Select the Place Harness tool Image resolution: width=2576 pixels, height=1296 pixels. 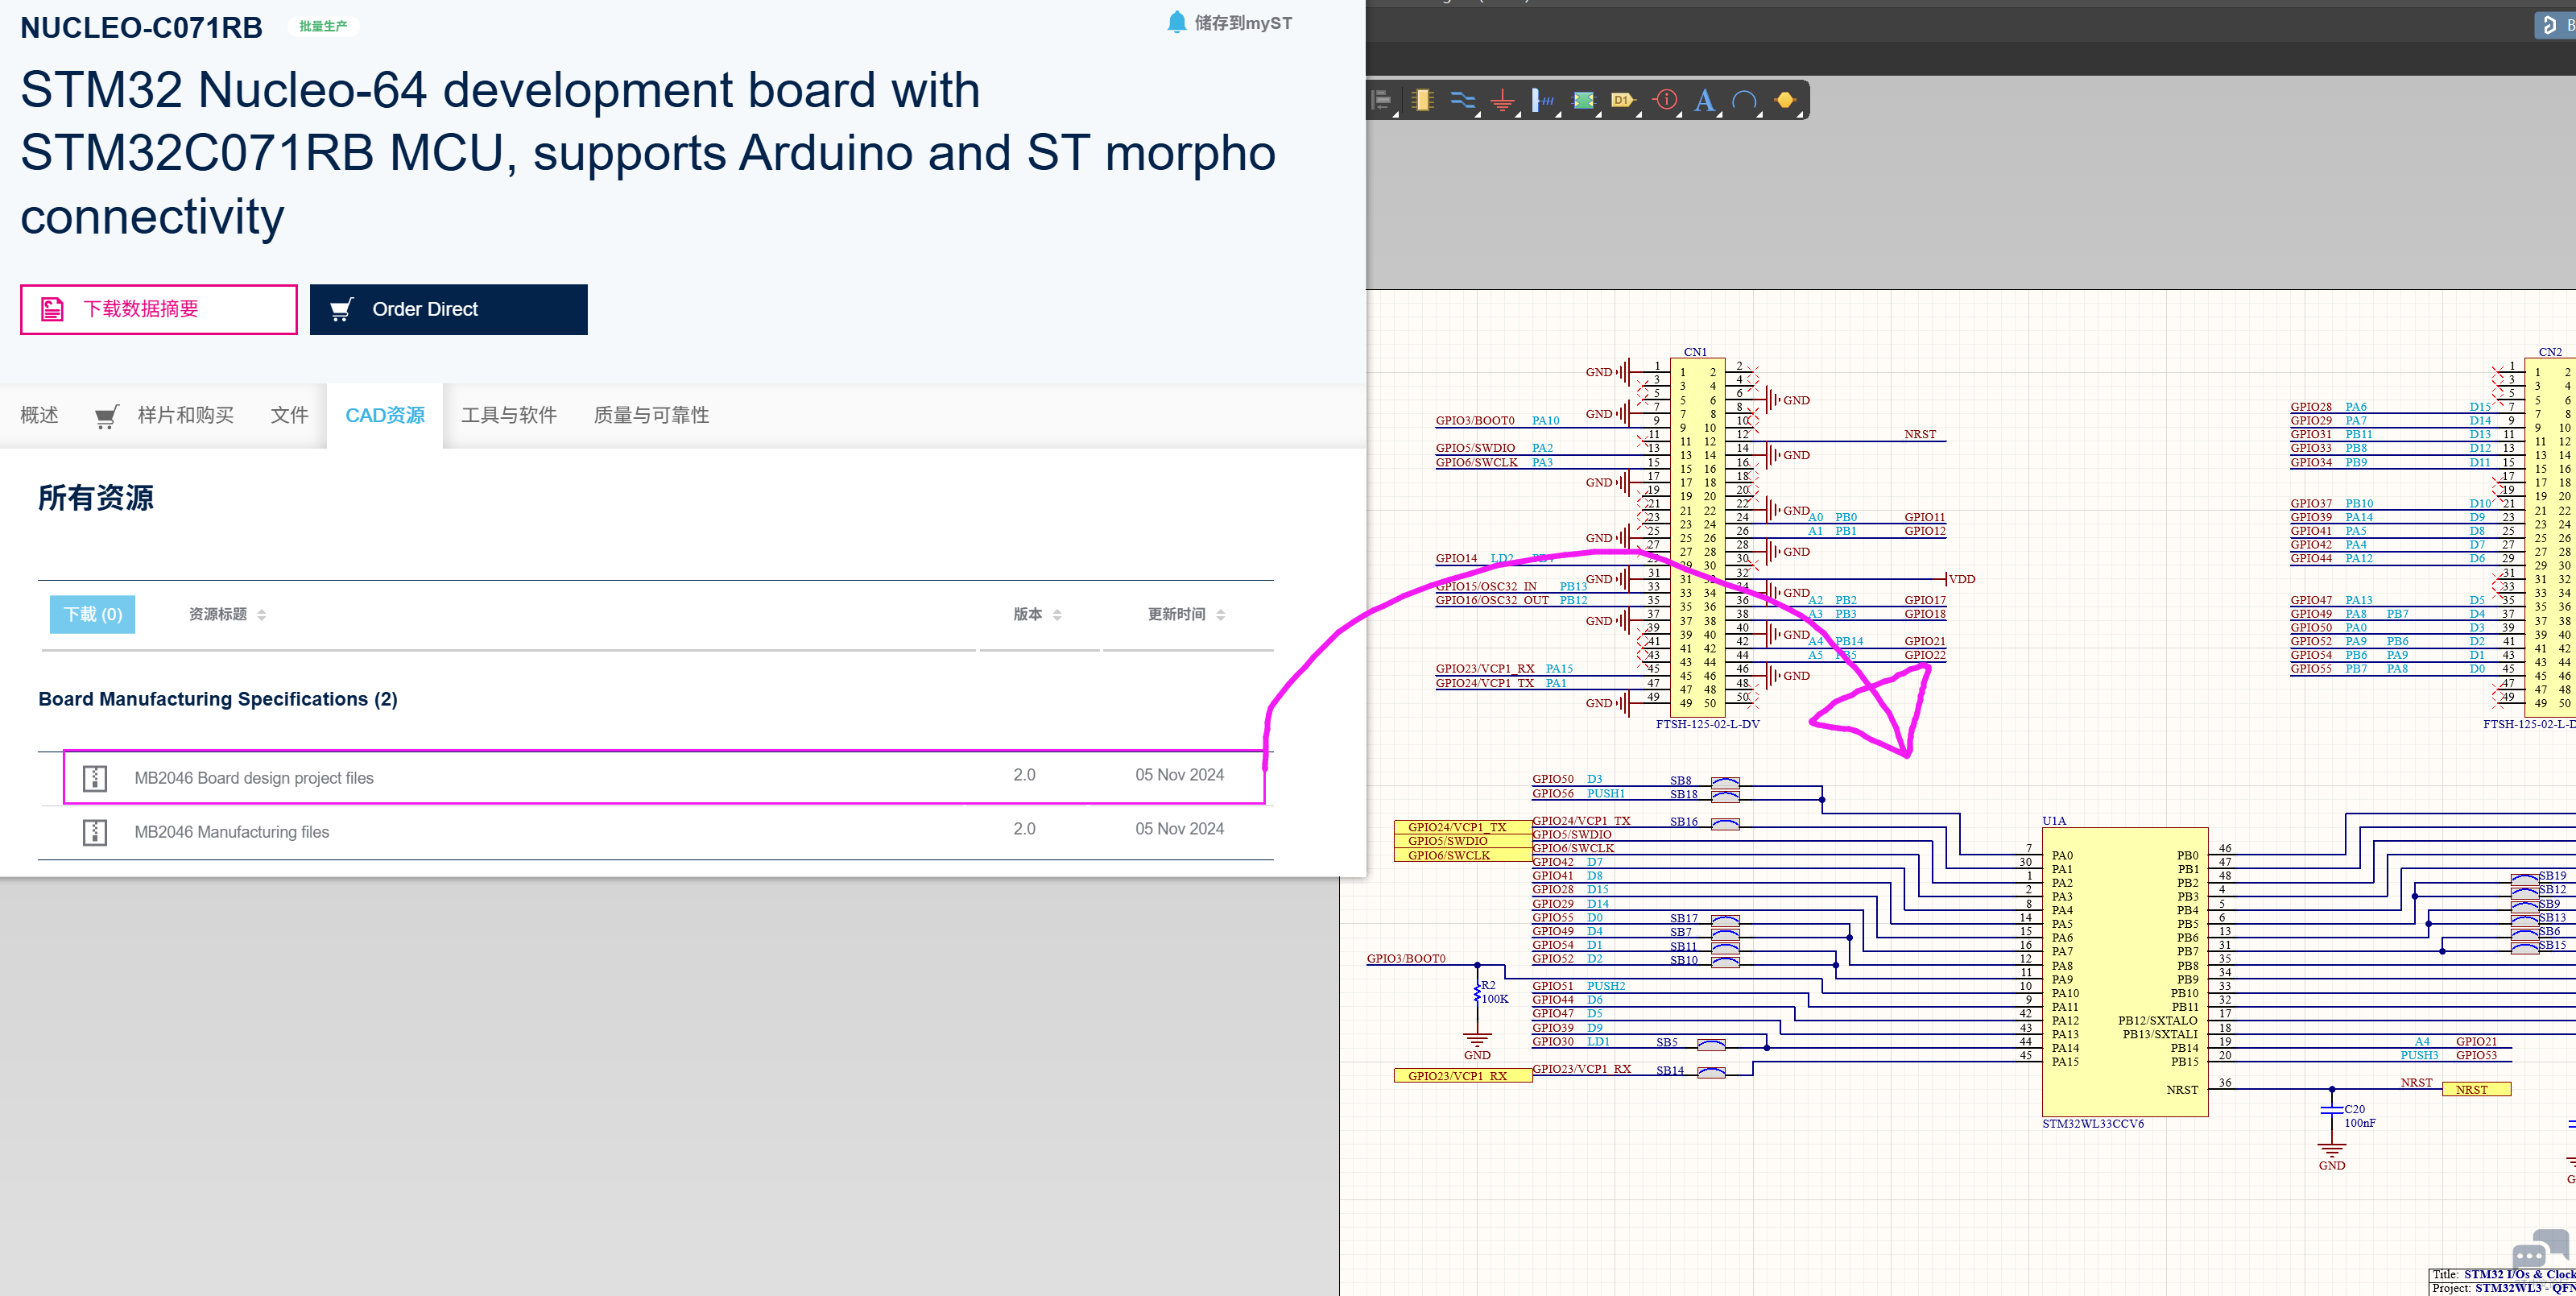[x=1543, y=100]
